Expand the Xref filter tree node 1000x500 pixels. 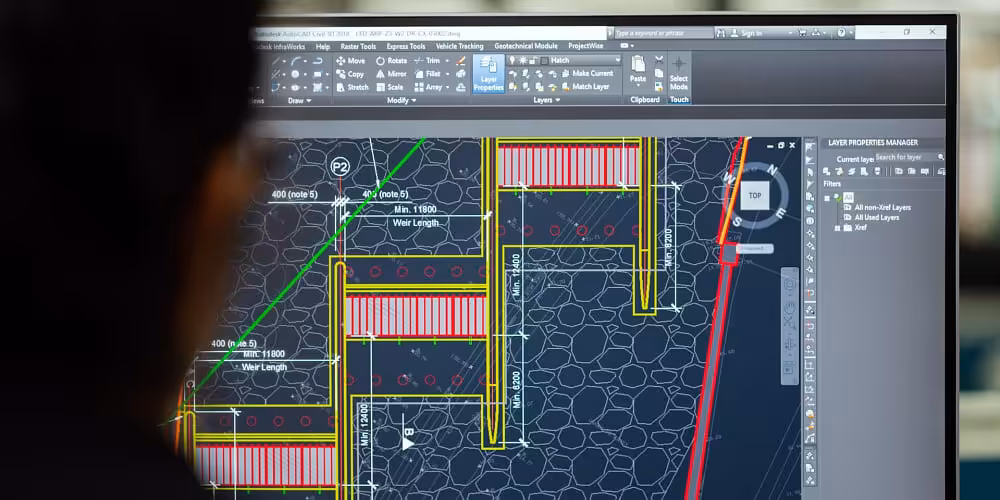point(837,228)
